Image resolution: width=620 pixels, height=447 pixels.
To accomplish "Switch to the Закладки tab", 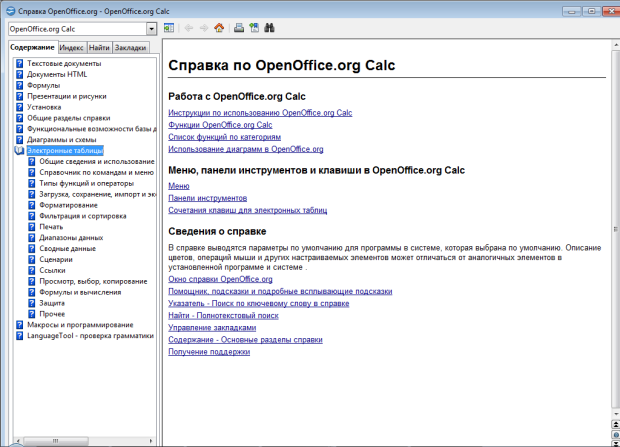I will [x=130, y=48].
